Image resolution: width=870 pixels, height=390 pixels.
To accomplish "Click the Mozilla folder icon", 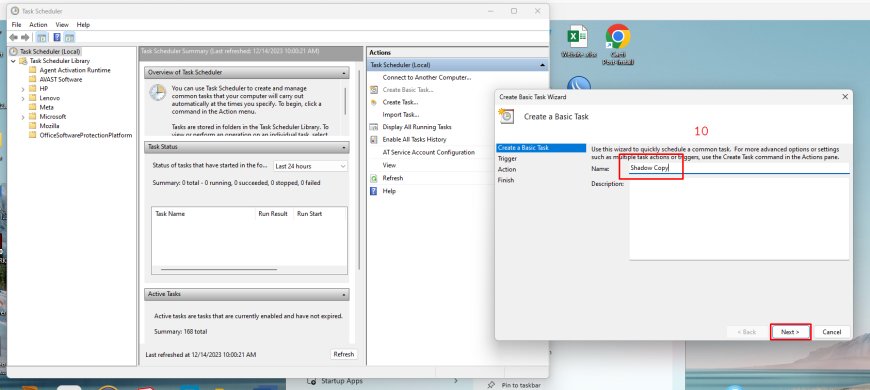I will click(32, 126).
